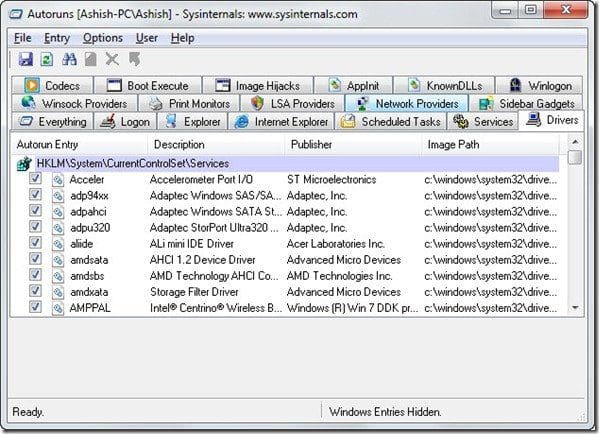Switch to the Codecs tab
This screenshot has height=434, width=599.
click(x=52, y=85)
